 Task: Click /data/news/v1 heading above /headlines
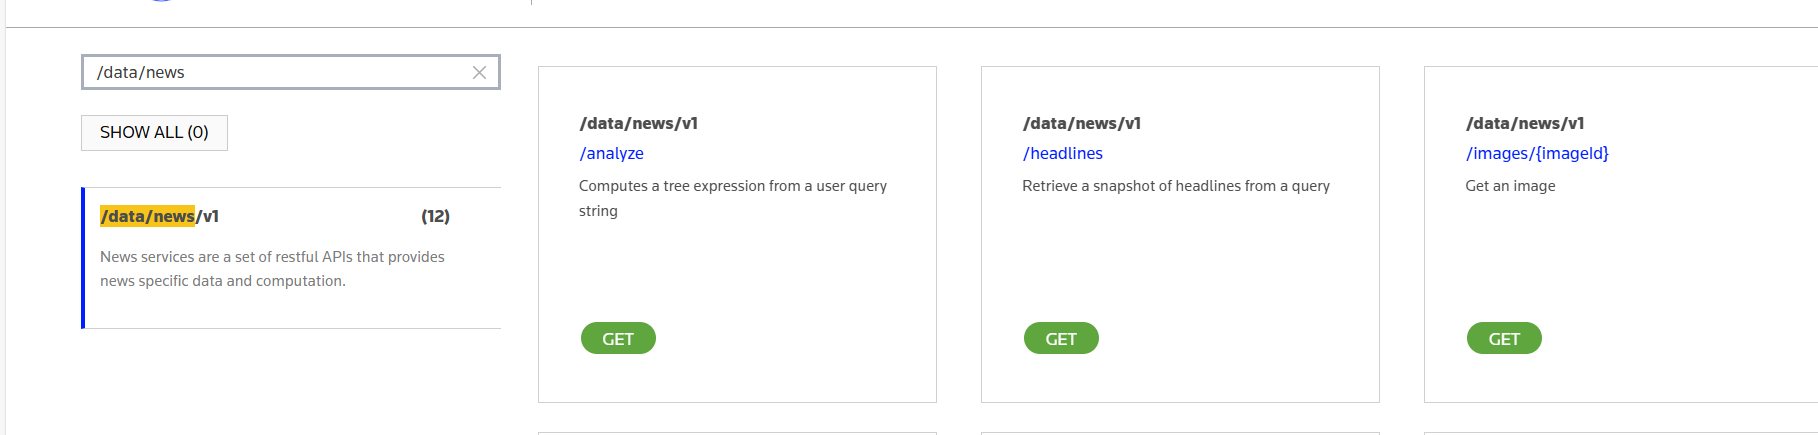(x=1081, y=123)
